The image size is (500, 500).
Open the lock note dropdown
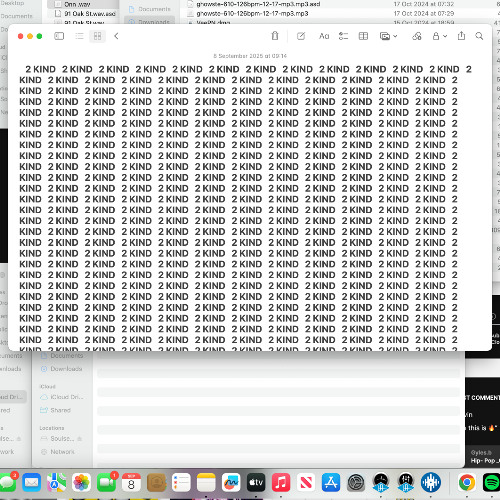[x=439, y=36]
